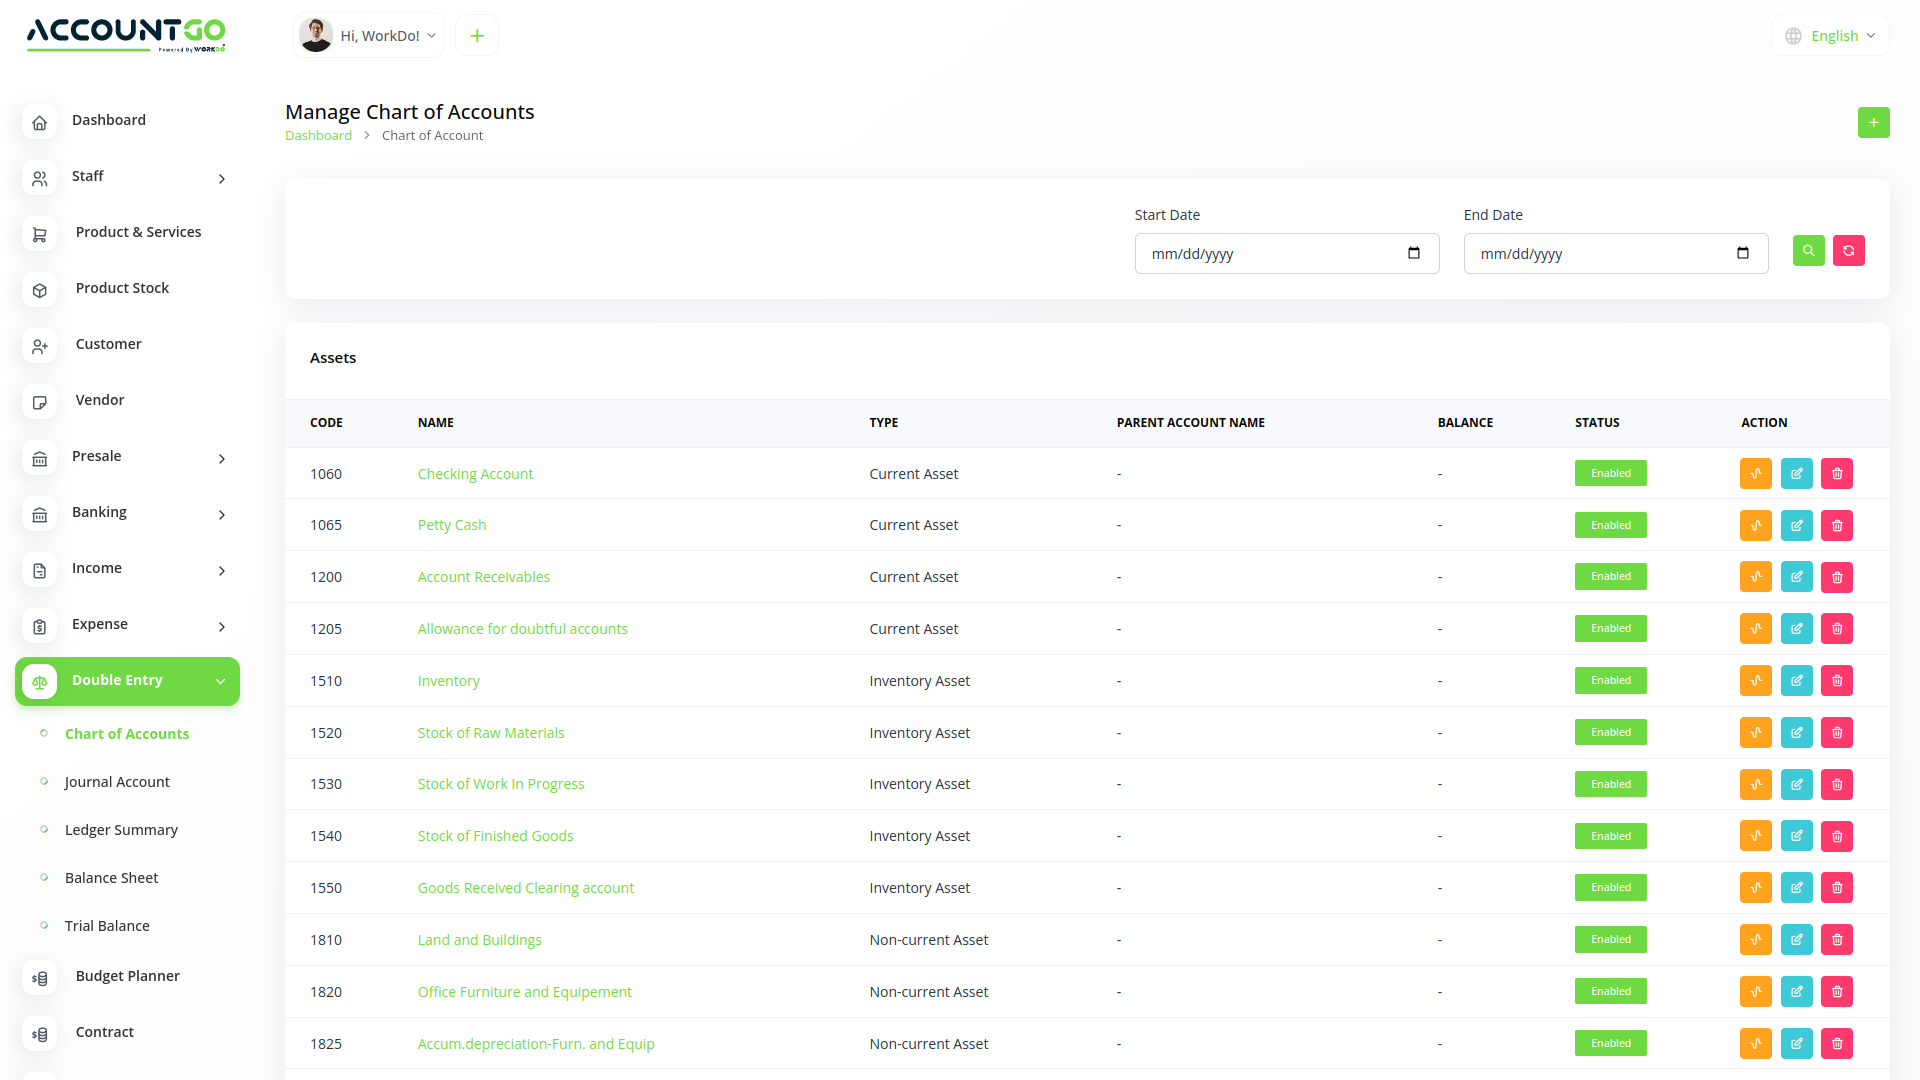Toggle Enabled status for Account Receivables
This screenshot has height=1080, width=1920.
tap(1610, 576)
